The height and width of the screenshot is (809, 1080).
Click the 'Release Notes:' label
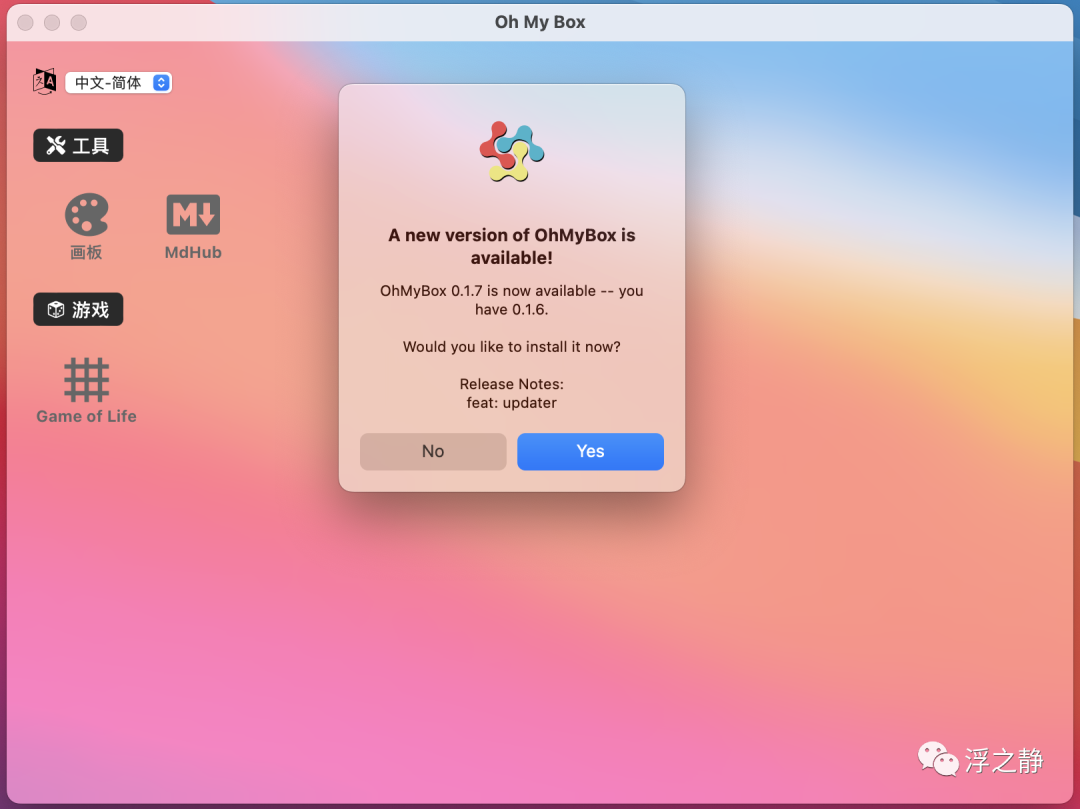[511, 384]
